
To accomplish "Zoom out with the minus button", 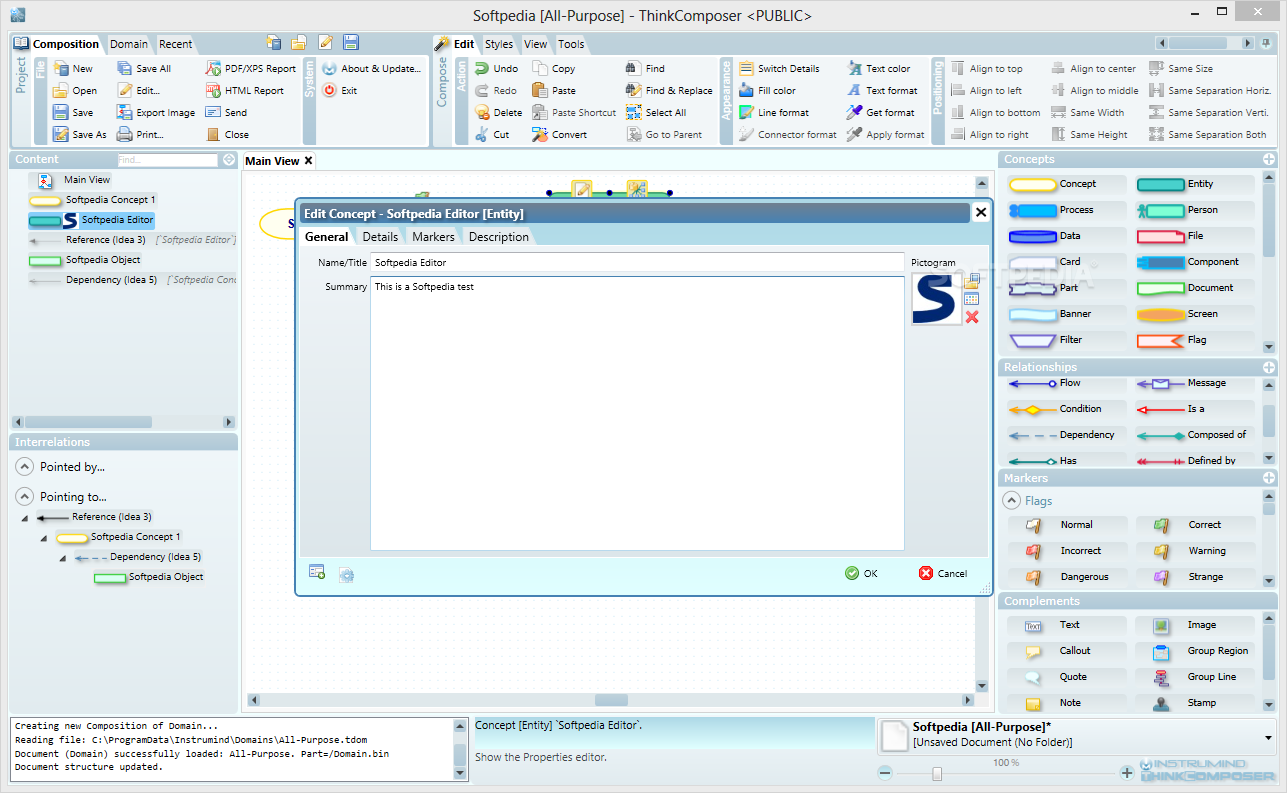I will 885,773.
